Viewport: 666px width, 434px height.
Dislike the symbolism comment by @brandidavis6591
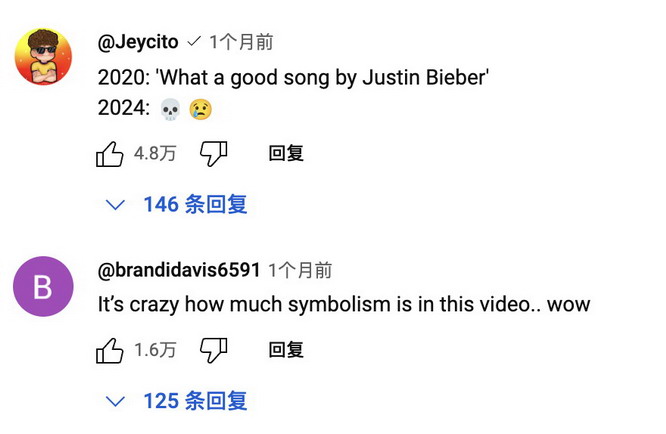click(x=214, y=350)
